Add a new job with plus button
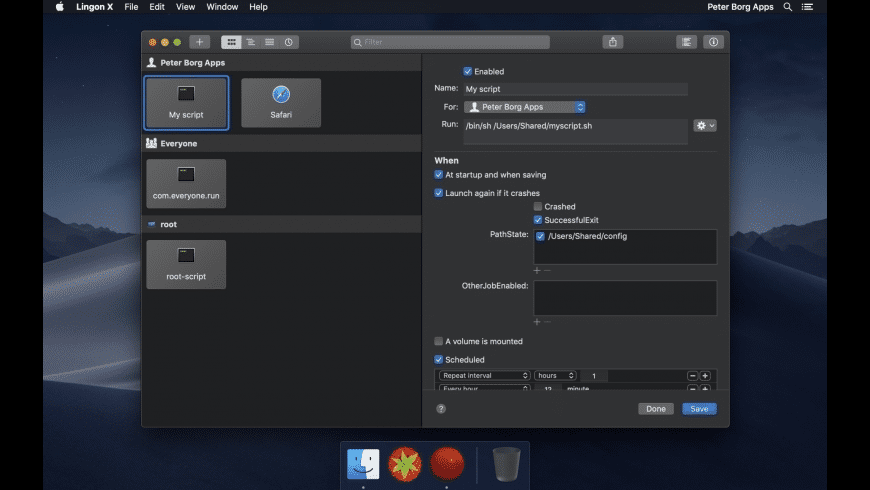This screenshot has height=490, width=870. [199, 42]
